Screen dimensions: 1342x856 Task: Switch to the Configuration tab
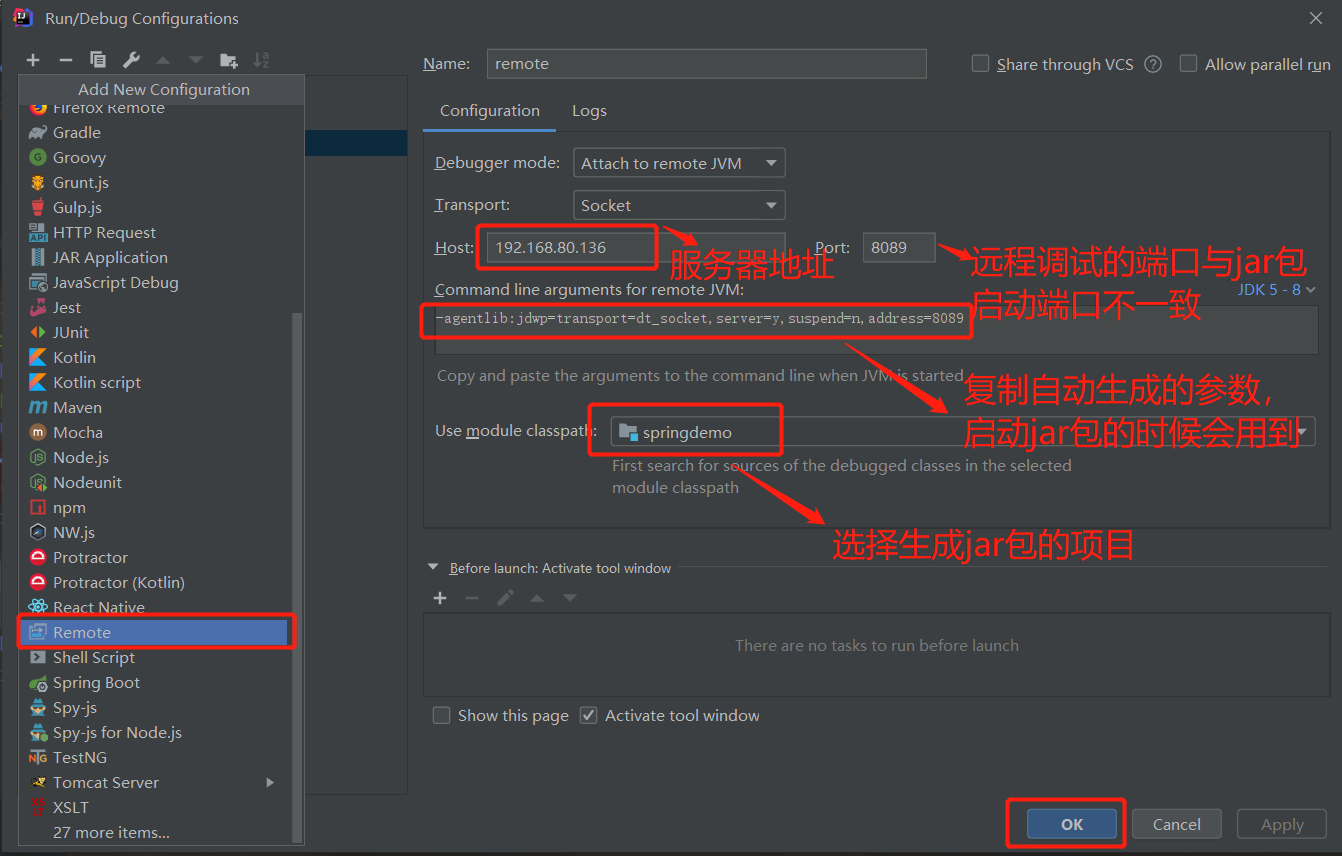tap(490, 111)
